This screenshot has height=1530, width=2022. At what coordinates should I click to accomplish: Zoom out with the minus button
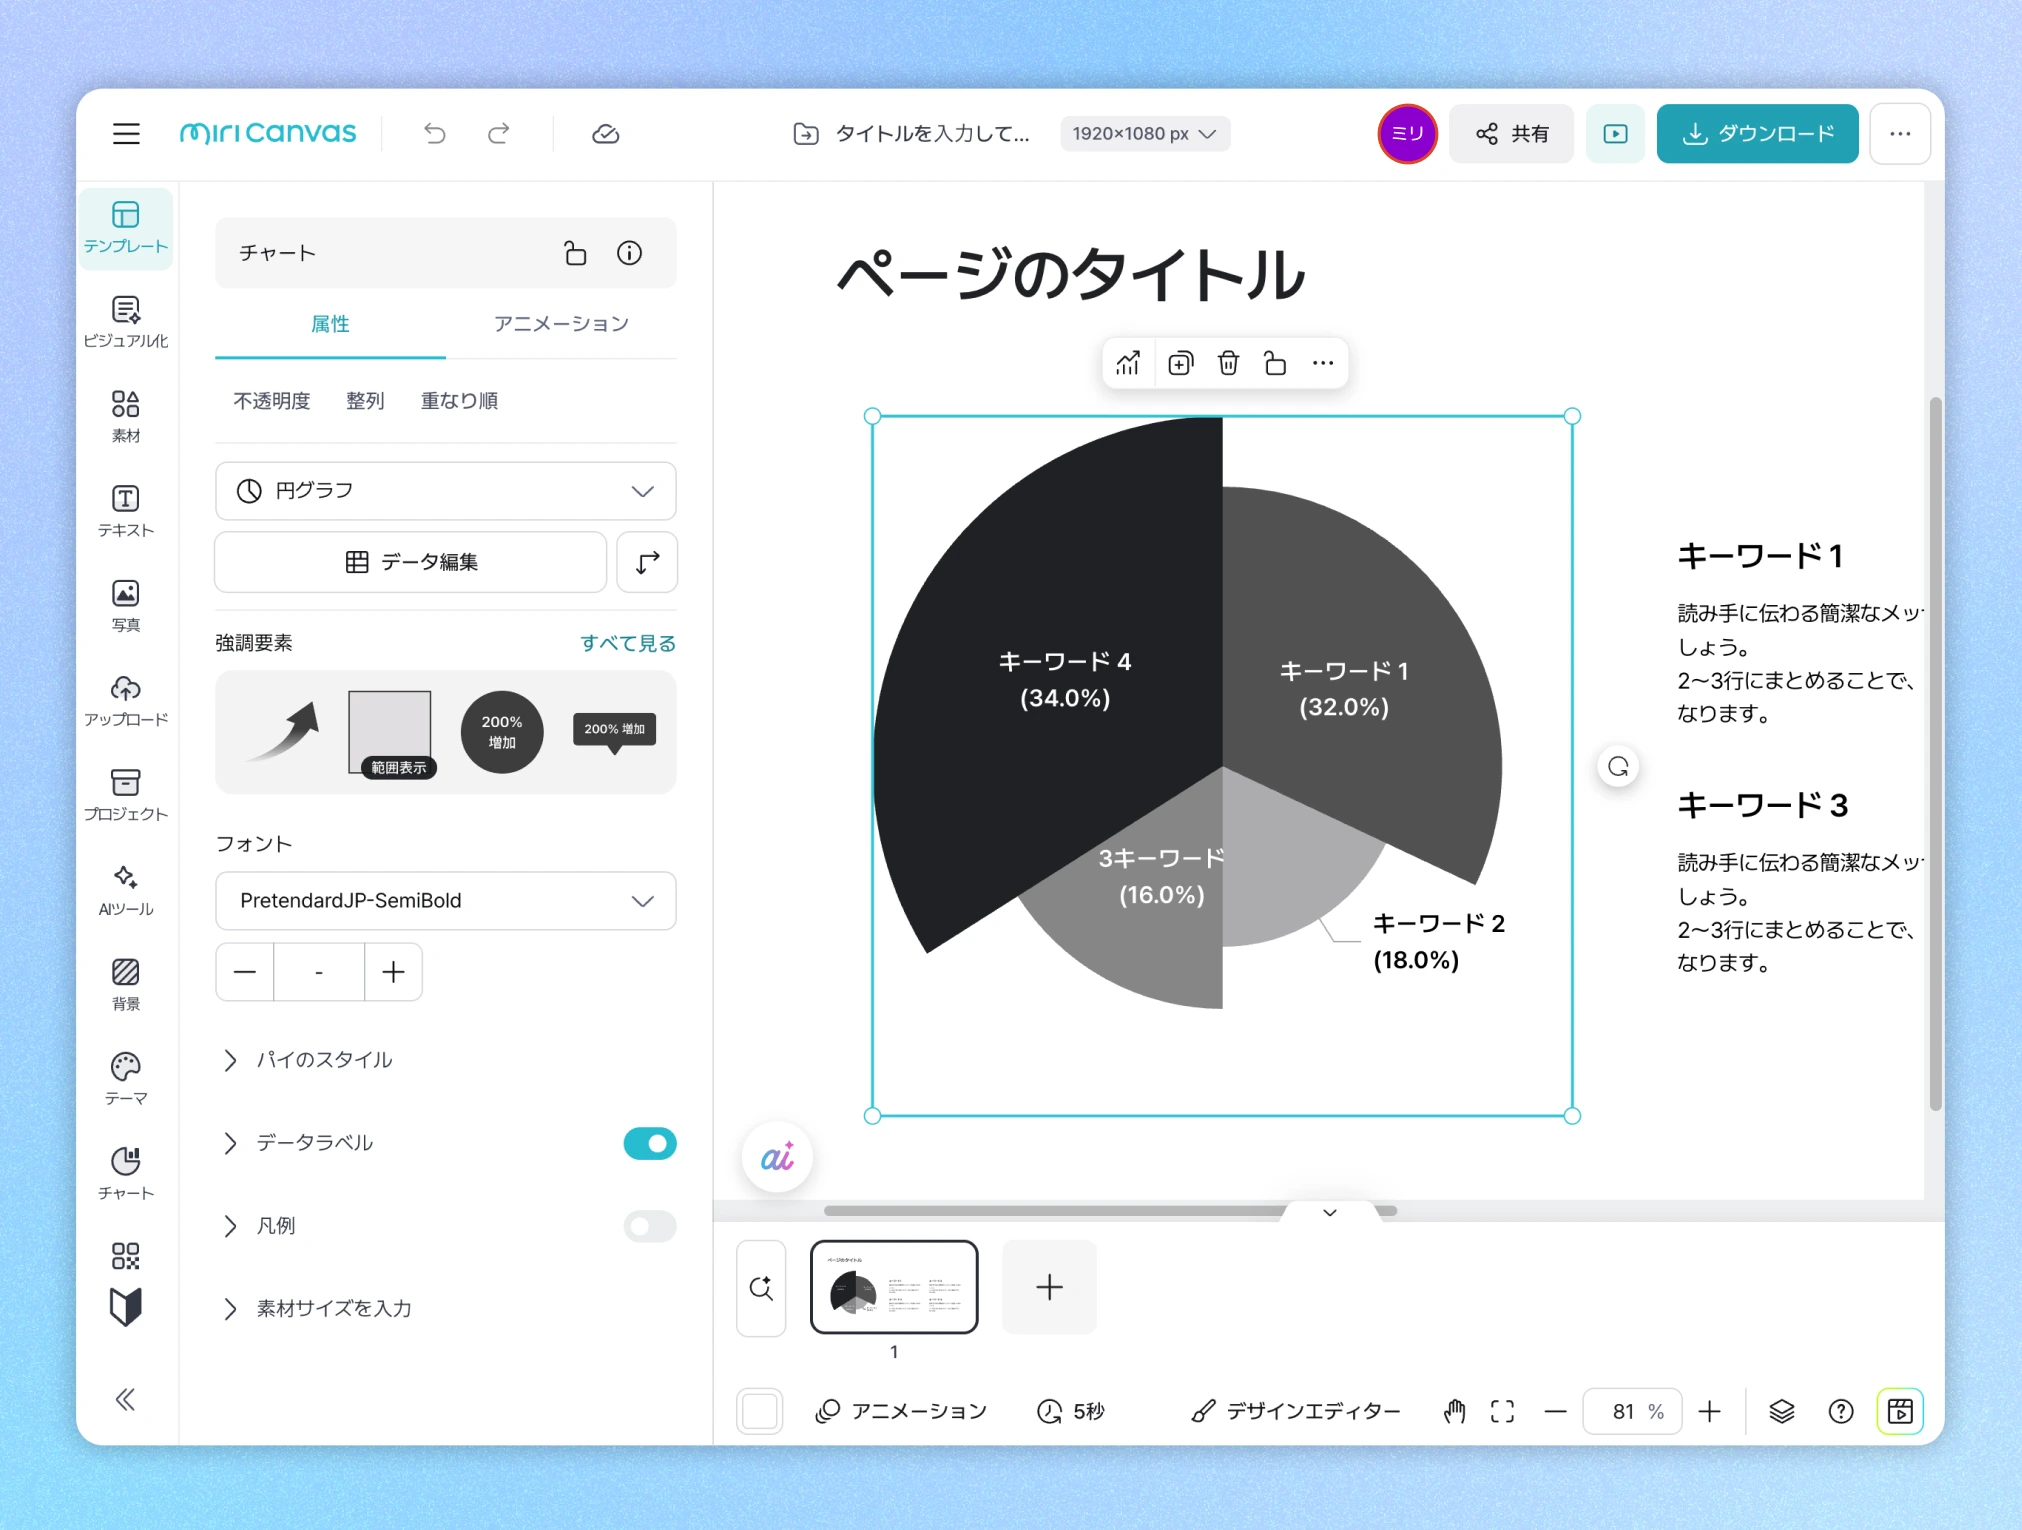coord(1555,1411)
